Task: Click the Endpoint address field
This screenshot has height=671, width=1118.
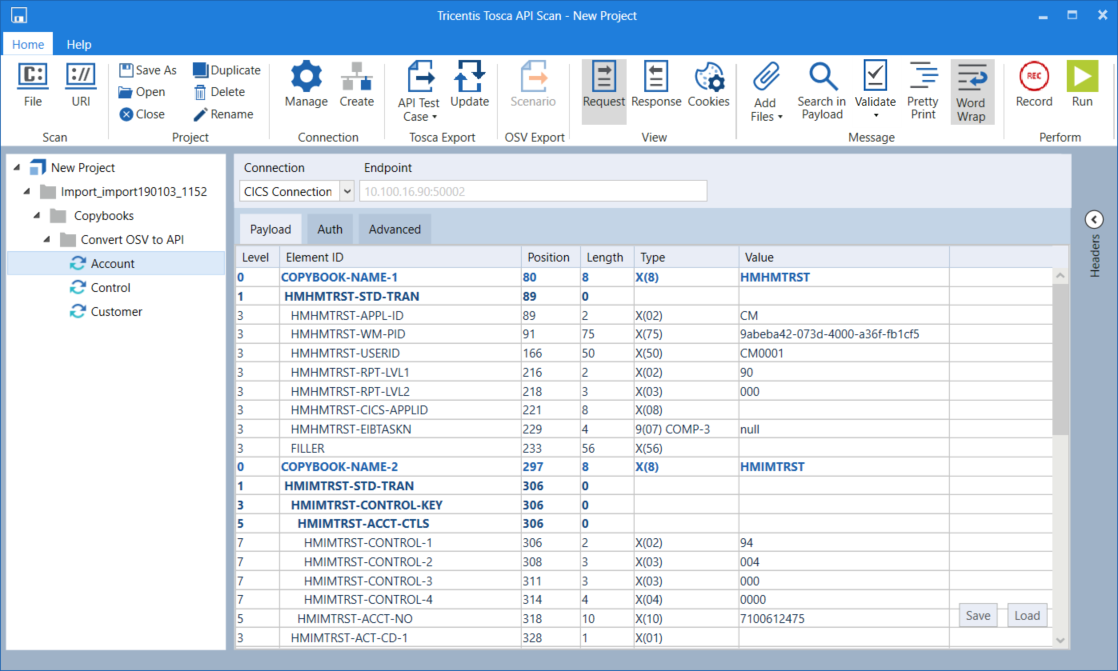Action: point(533,191)
